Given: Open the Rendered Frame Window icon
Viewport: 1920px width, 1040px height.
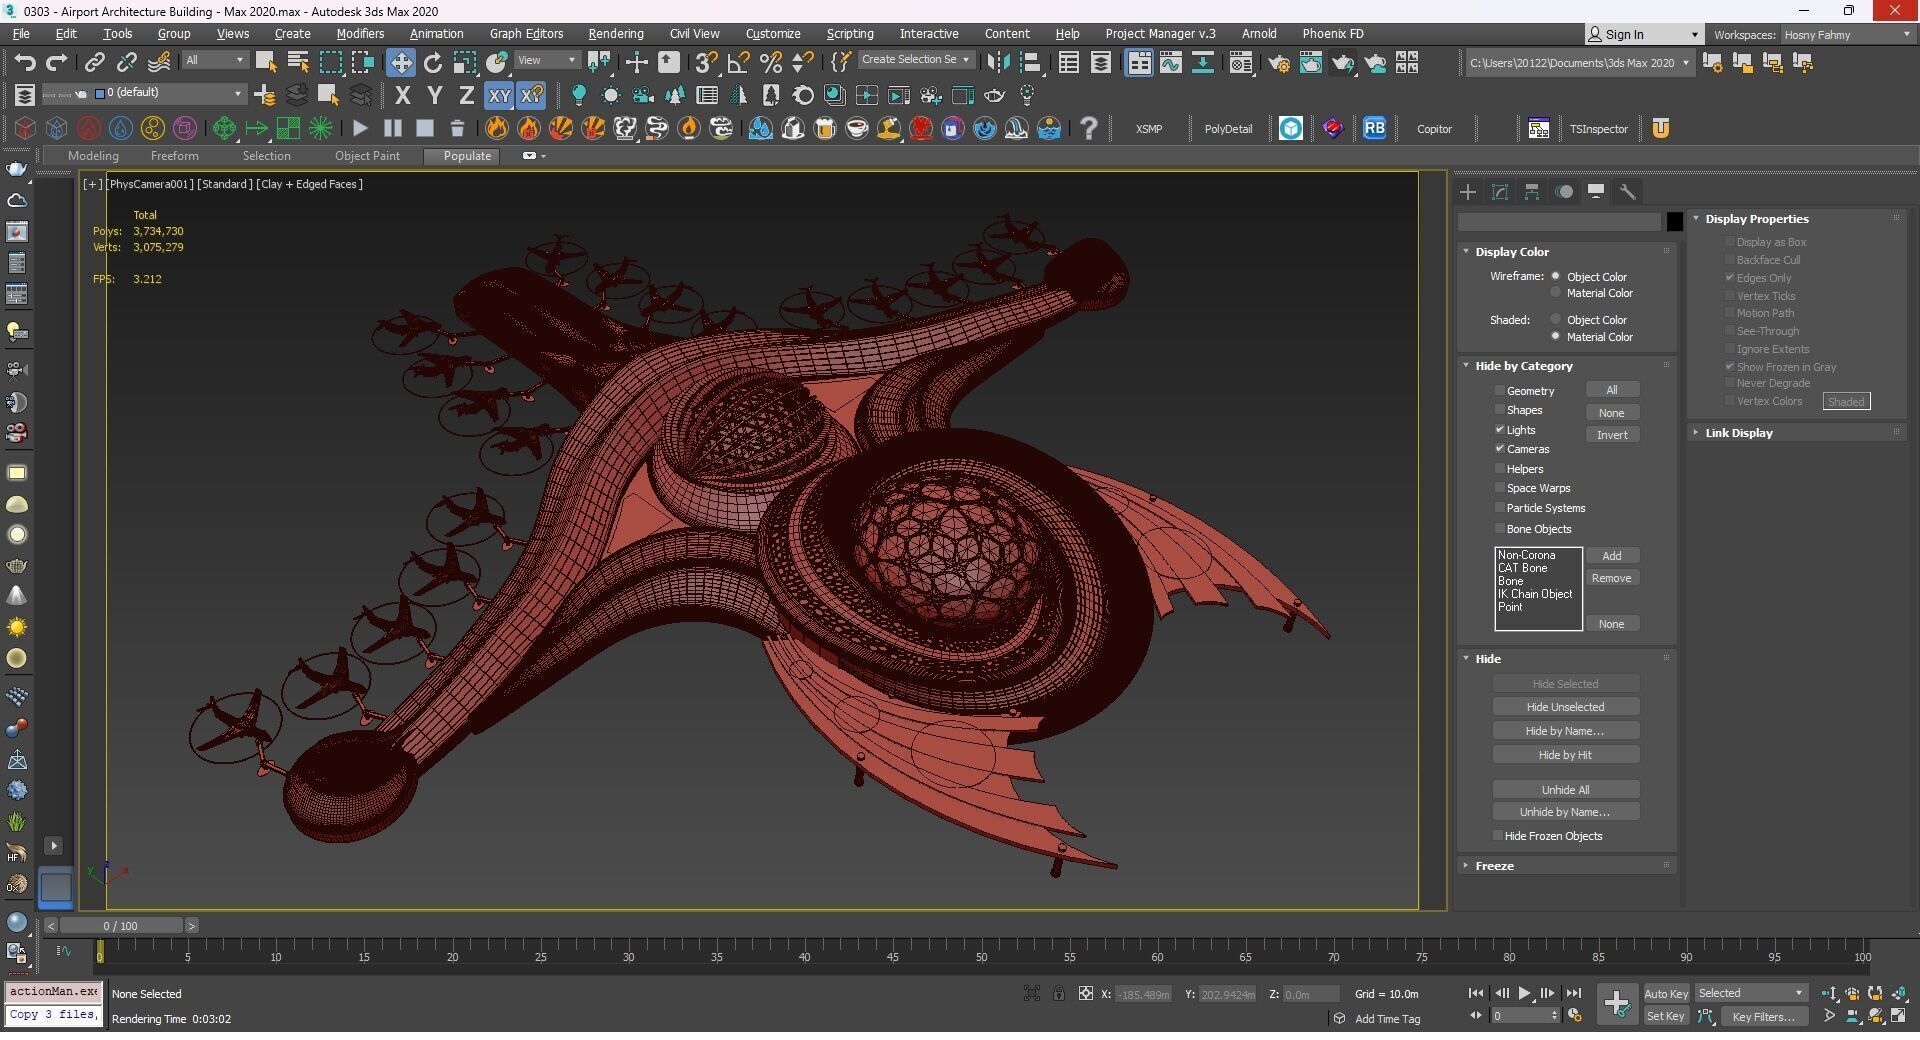Looking at the screenshot, I should pos(1310,62).
